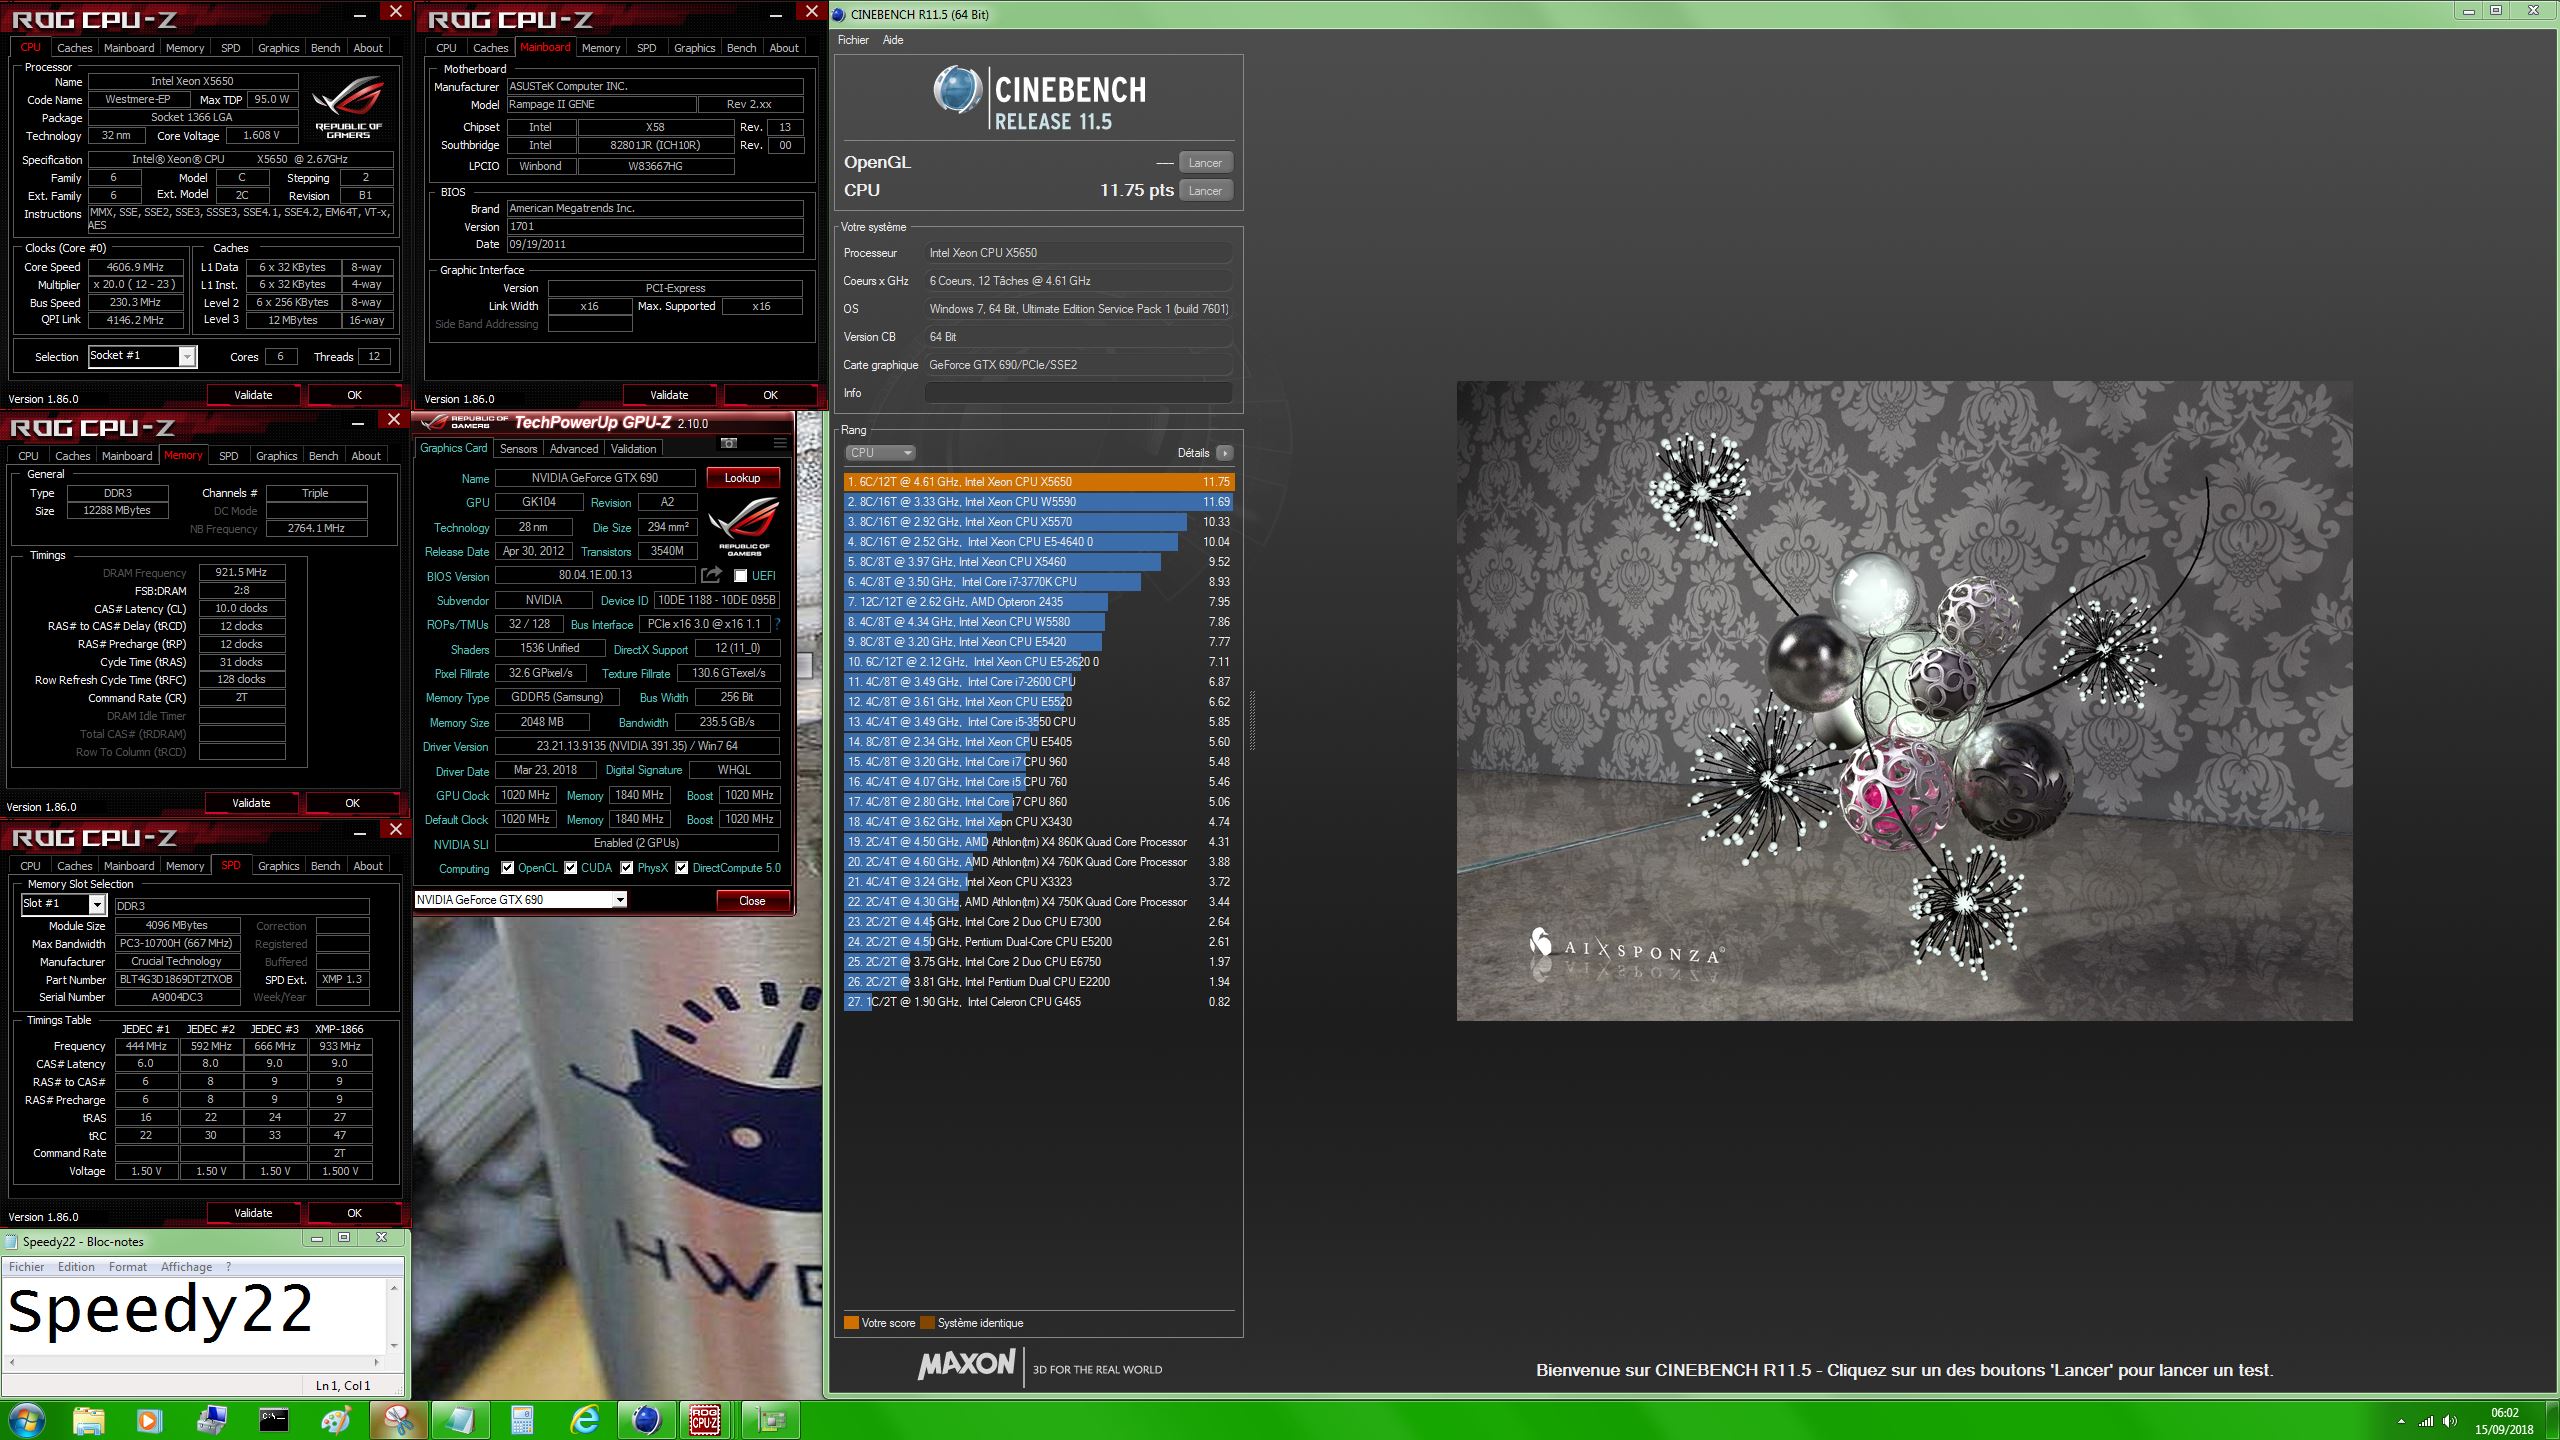
Task: Open the Command Prompt taskbar icon
Action: pyautogui.click(x=273, y=1420)
